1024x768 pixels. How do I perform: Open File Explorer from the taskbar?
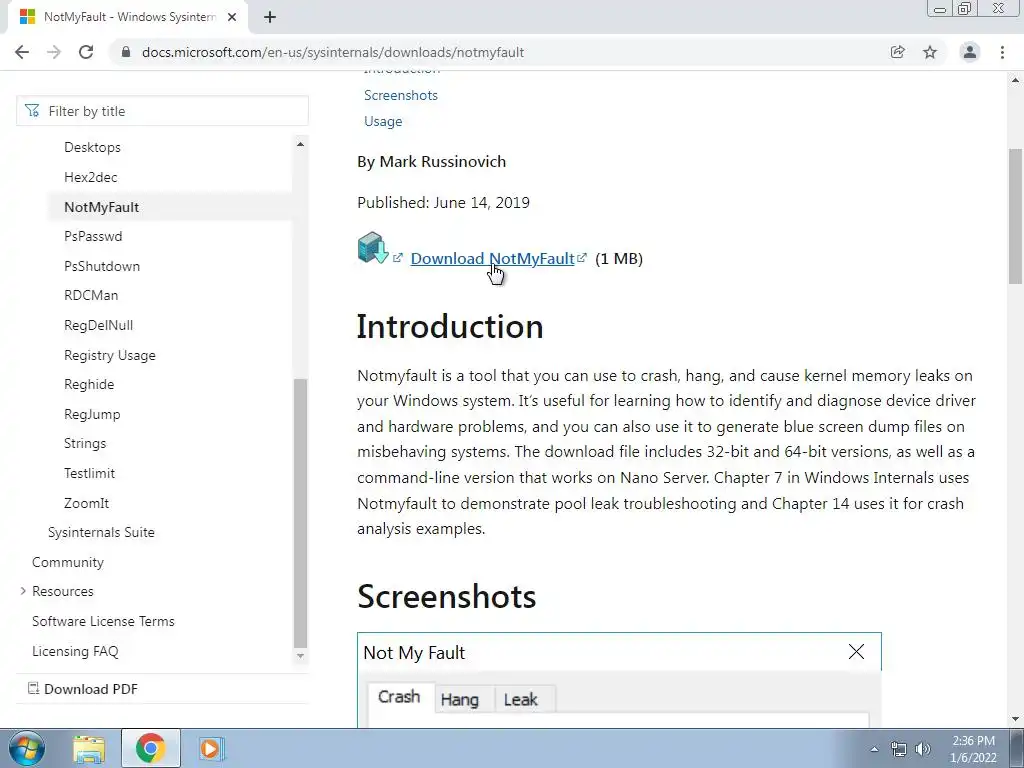click(x=89, y=749)
